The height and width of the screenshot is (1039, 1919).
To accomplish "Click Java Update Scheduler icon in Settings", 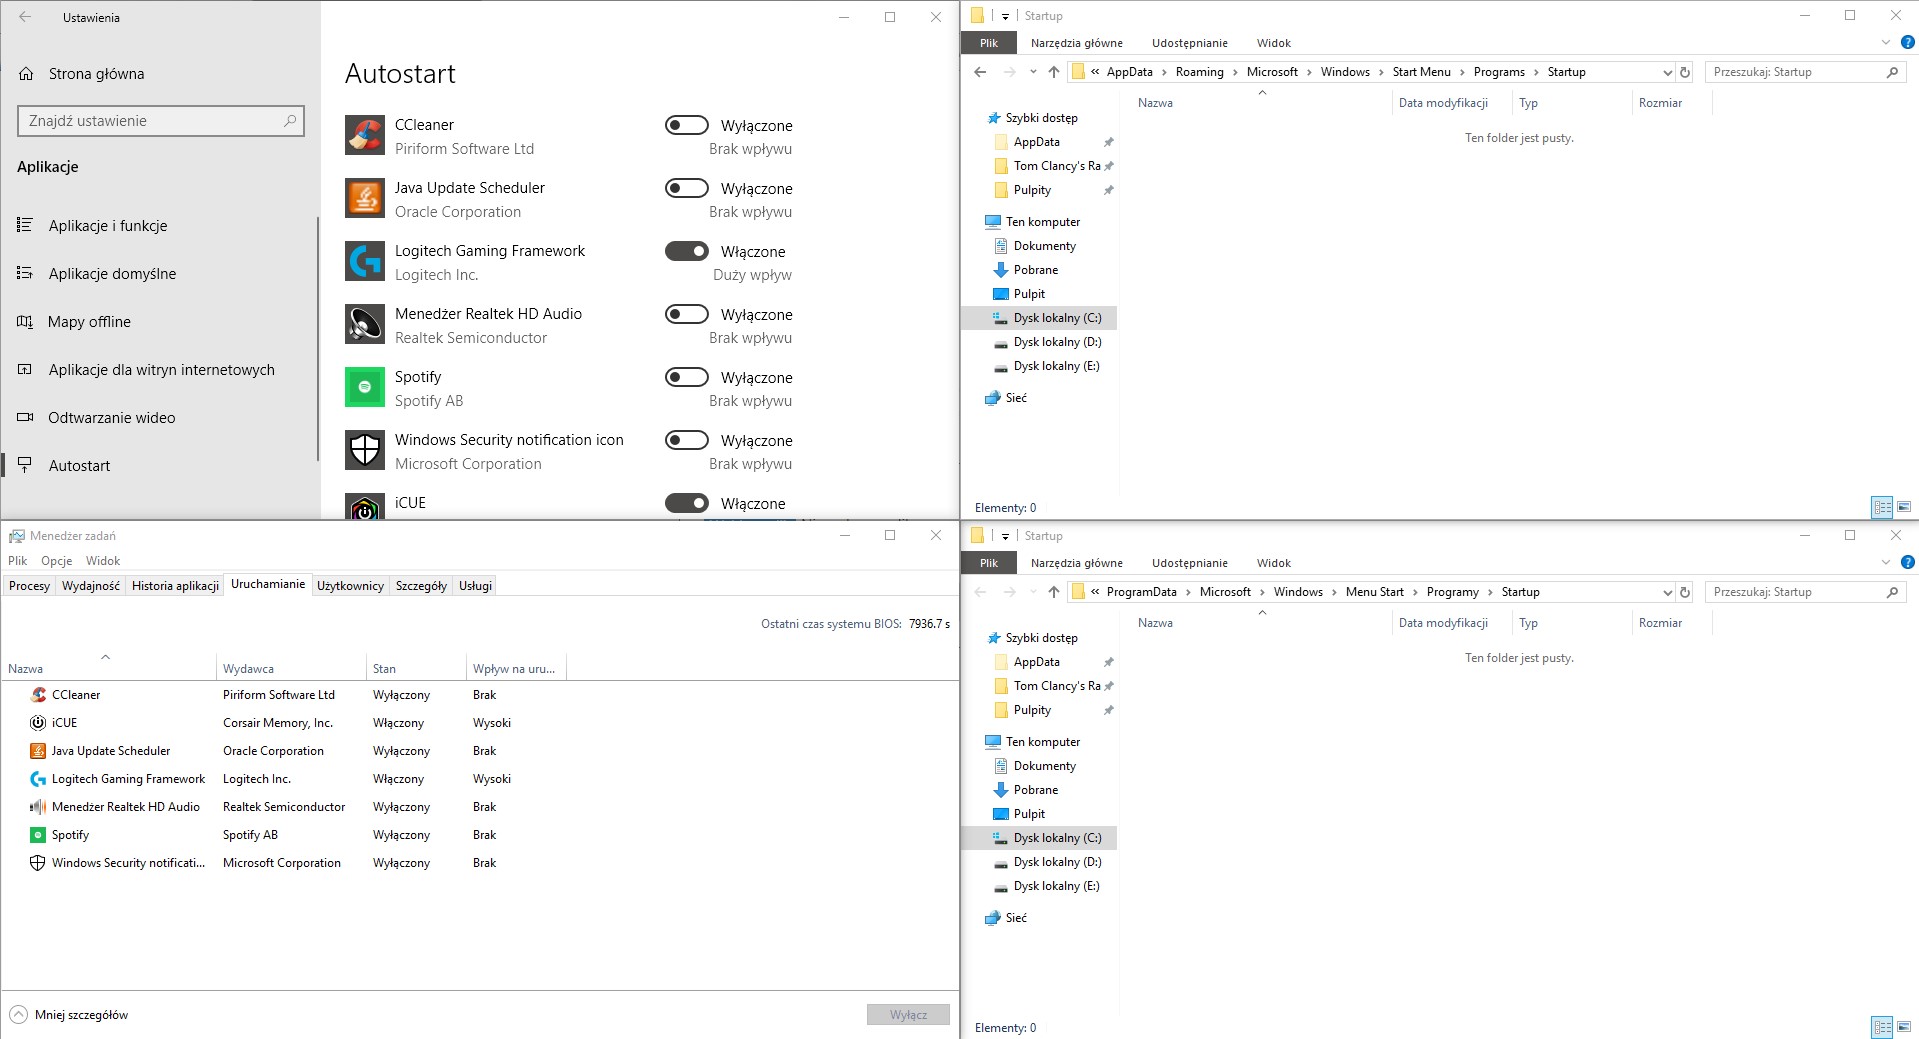I will coord(365,198).
